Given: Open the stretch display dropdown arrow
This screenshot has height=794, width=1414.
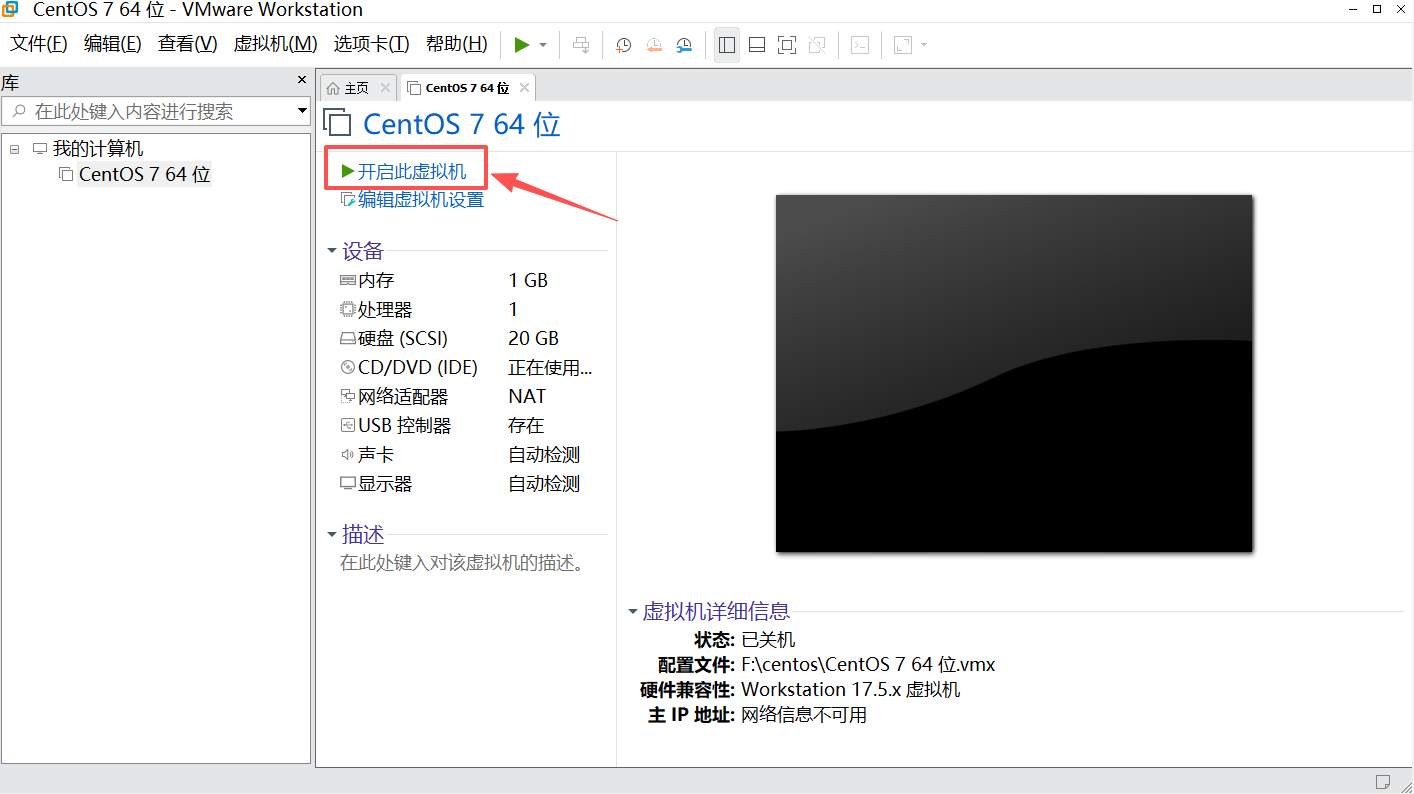Looking at the screenshot, I should coord(923,45).
